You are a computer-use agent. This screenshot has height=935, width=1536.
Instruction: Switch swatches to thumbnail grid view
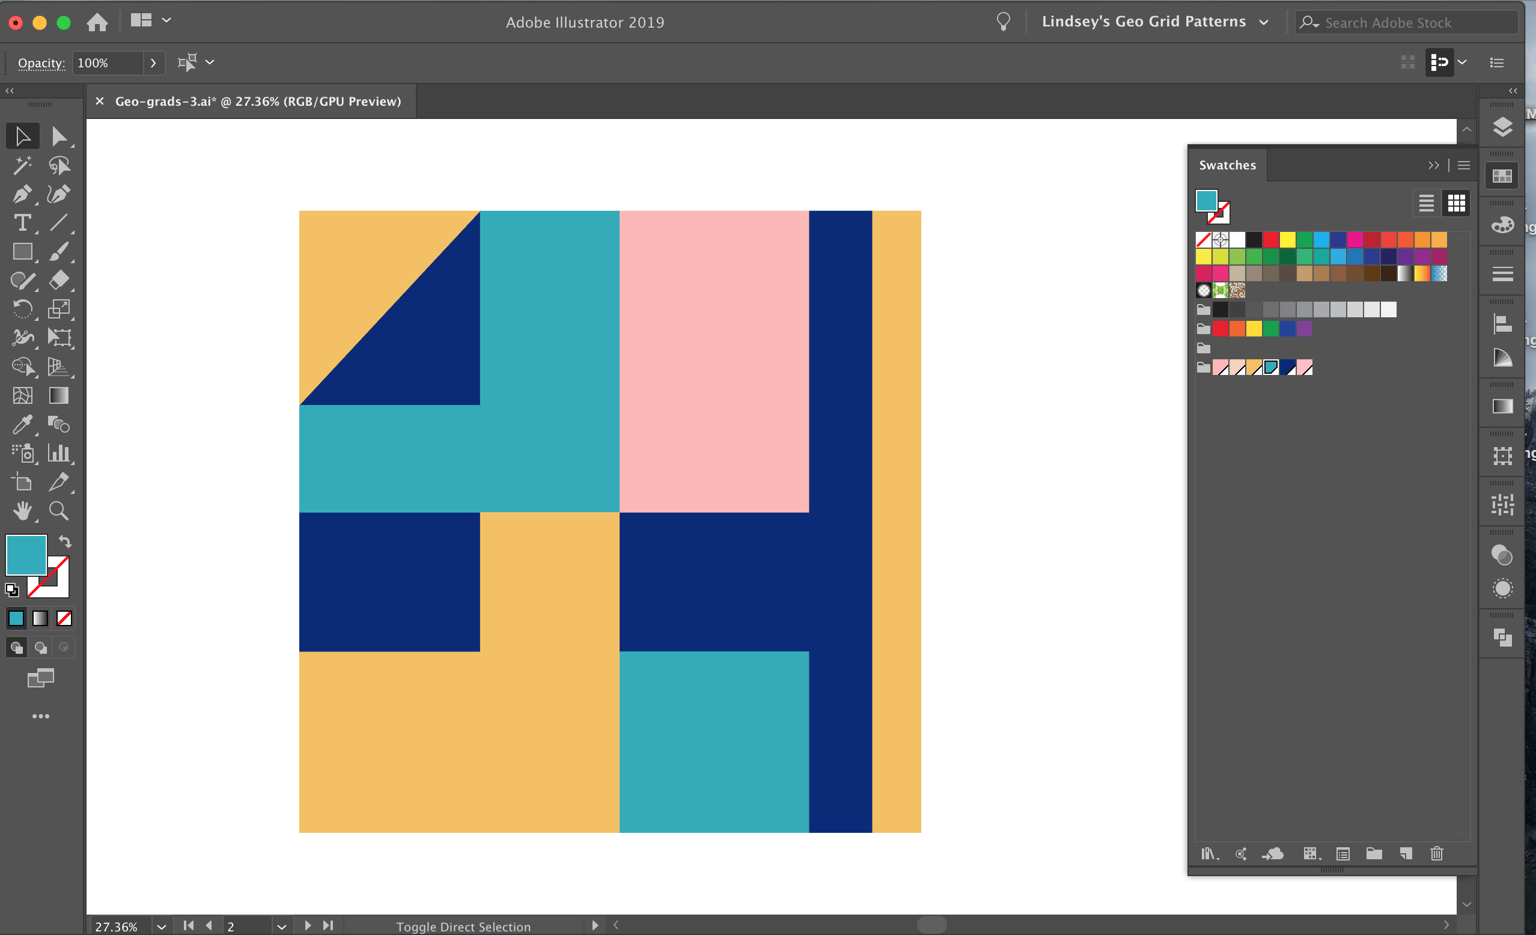1456,203
